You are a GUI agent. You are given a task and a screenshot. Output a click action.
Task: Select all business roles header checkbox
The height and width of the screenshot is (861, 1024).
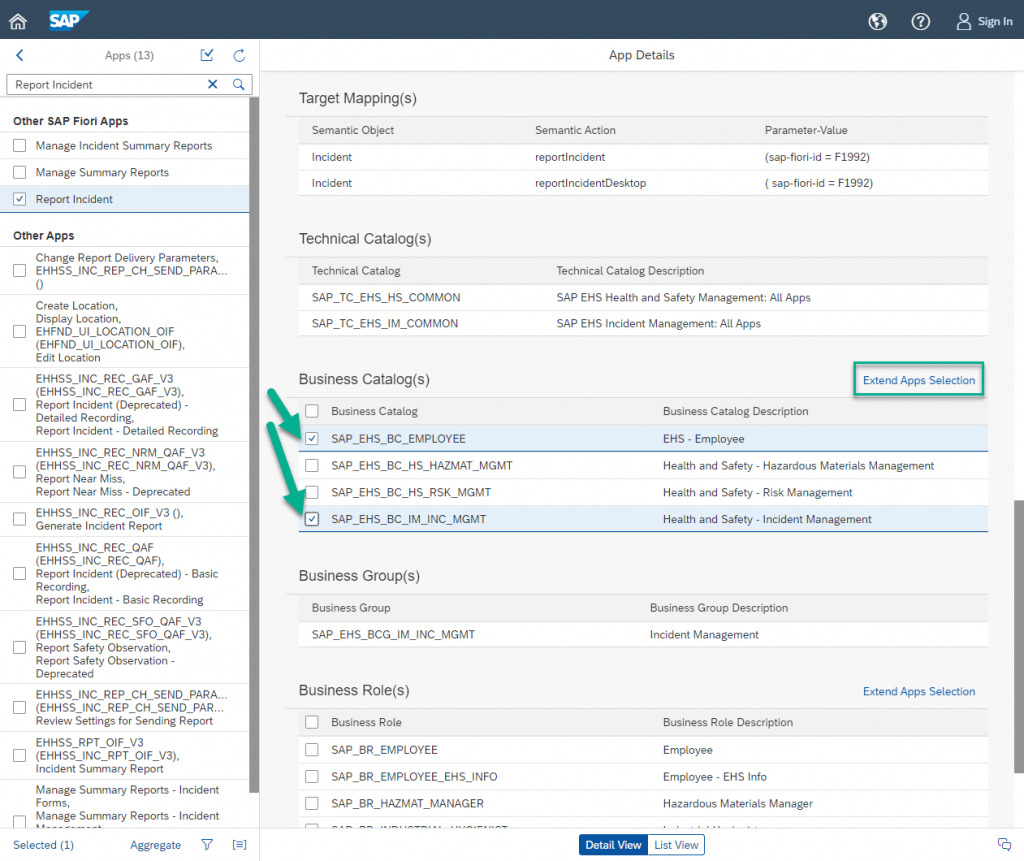(x=312, y=722)
